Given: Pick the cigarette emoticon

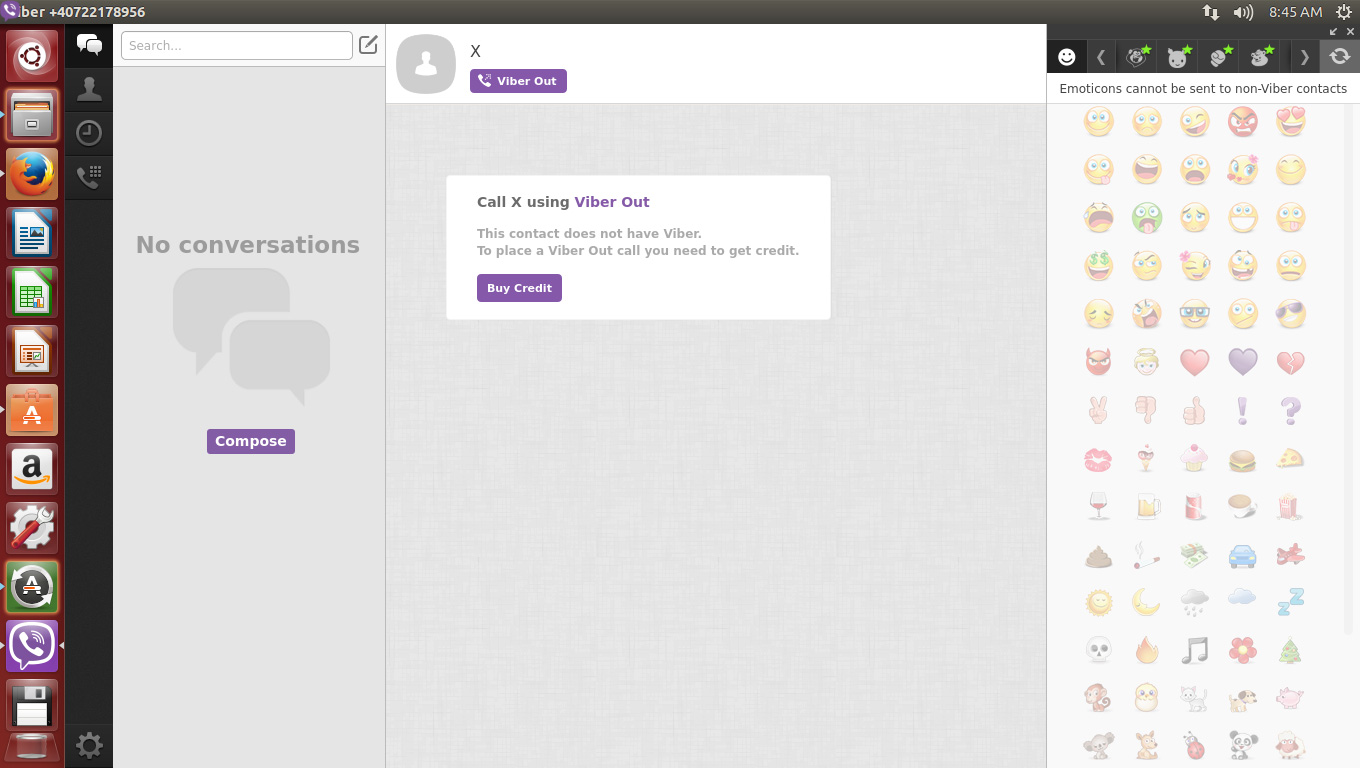Looking at the screenshot, I should click(1147, 555).
